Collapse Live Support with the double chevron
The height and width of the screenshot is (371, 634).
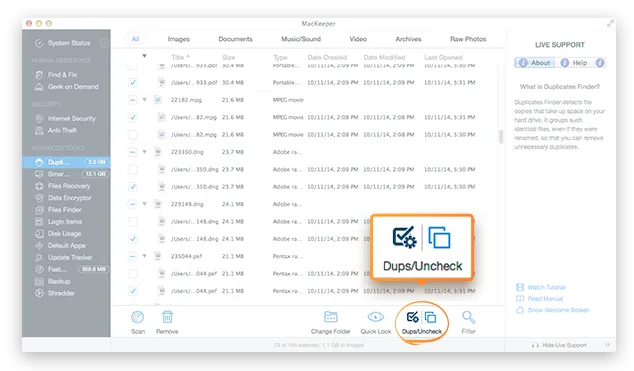(x=607, y=345)
